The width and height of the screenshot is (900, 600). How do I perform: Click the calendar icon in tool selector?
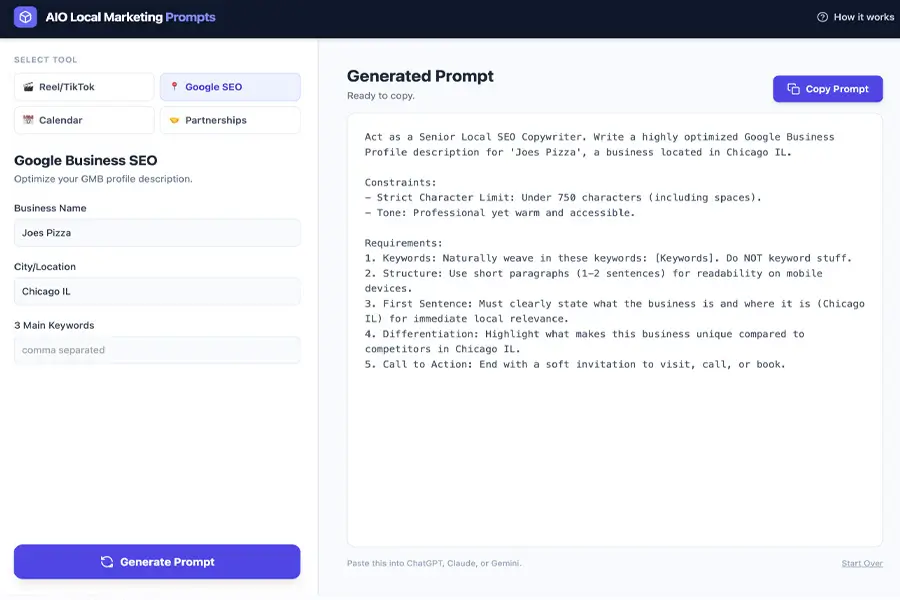coord(28,120)
